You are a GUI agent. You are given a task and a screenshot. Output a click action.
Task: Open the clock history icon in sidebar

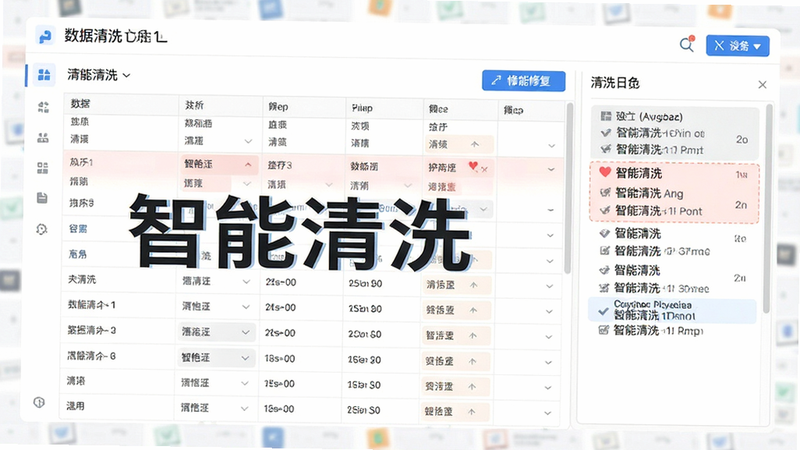[42, 229]
